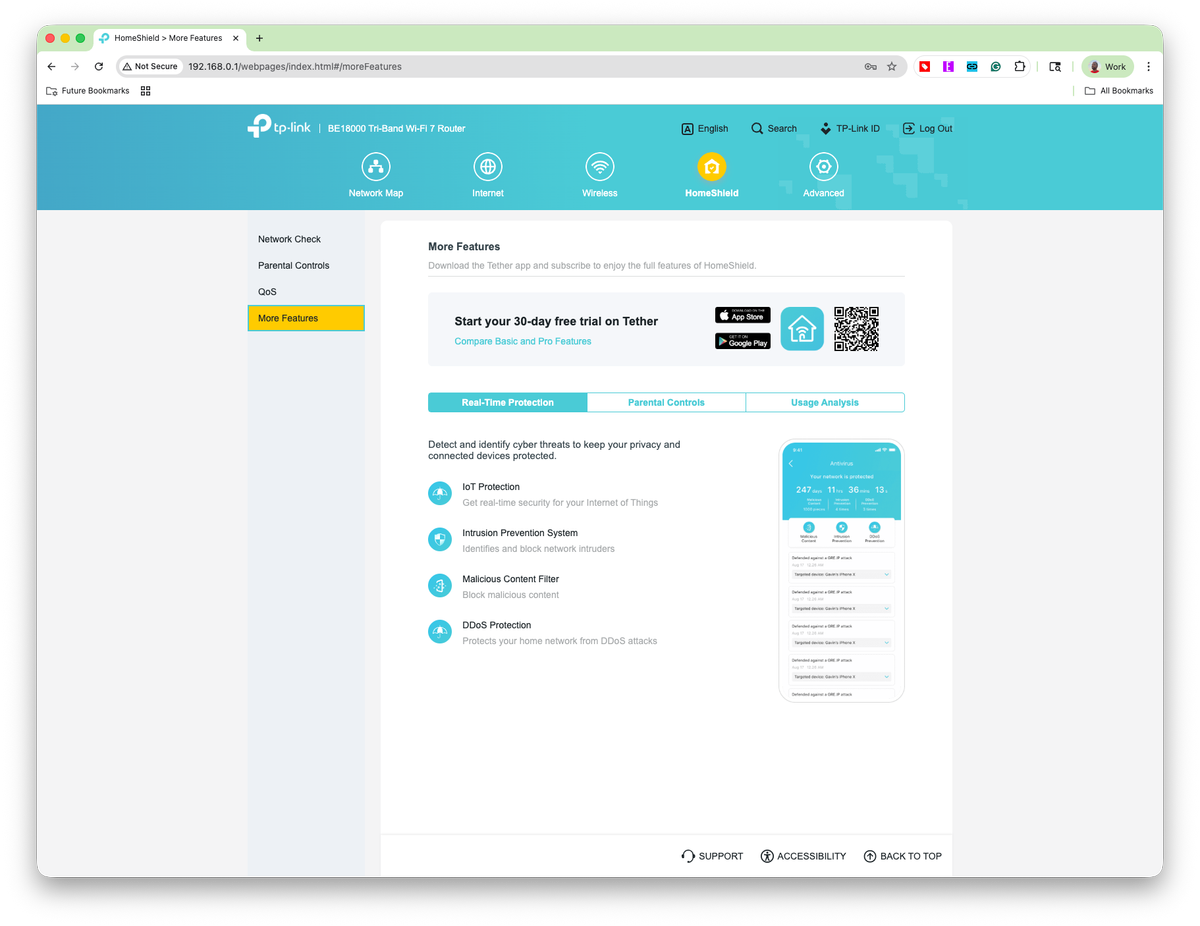
Task: Open Future Bookmarks folder
Action: (x=88, y=91)
